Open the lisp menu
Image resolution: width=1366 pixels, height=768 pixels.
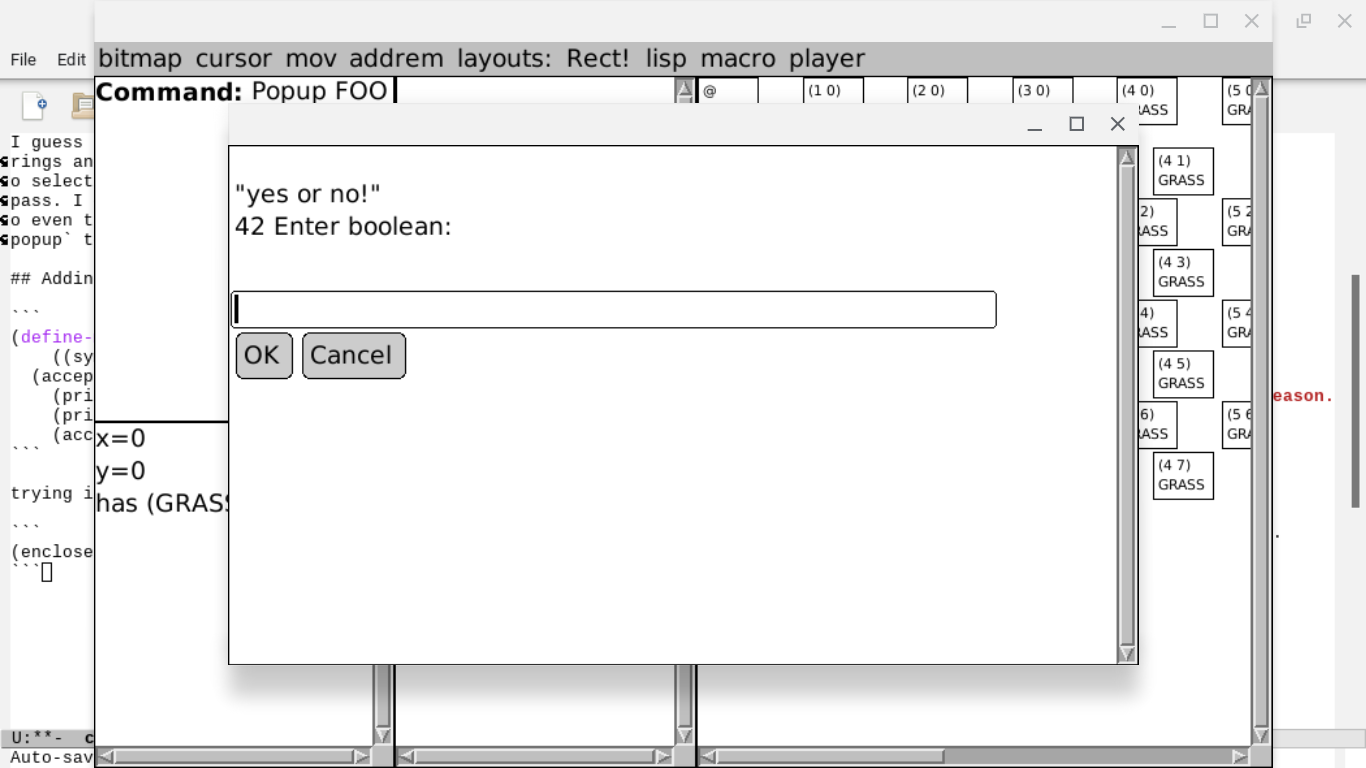point(666,59)
